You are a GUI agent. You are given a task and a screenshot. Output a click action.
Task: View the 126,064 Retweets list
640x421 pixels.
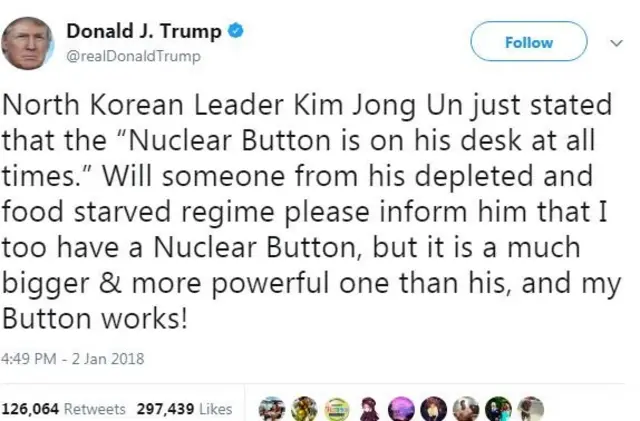pos(64,409)
